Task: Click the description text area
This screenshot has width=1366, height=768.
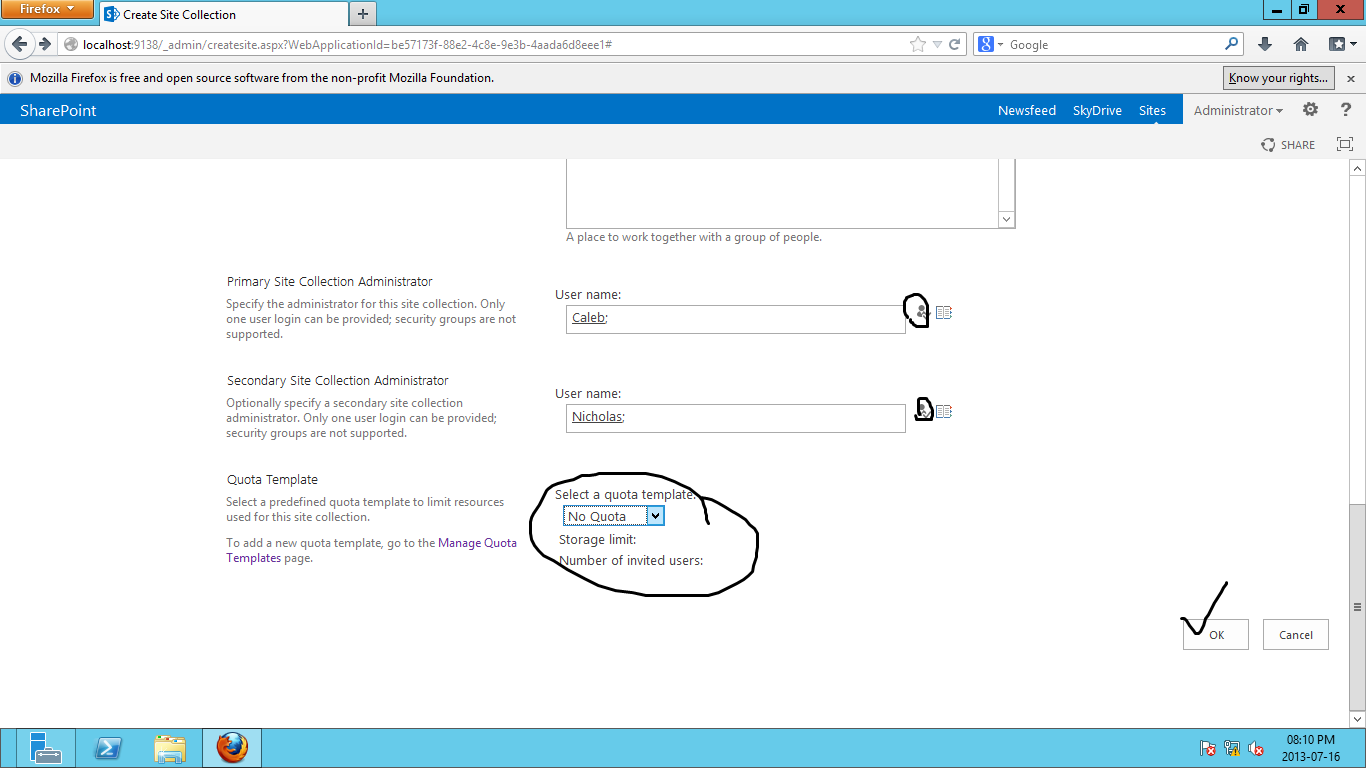Action: click(x=782, y=193)
